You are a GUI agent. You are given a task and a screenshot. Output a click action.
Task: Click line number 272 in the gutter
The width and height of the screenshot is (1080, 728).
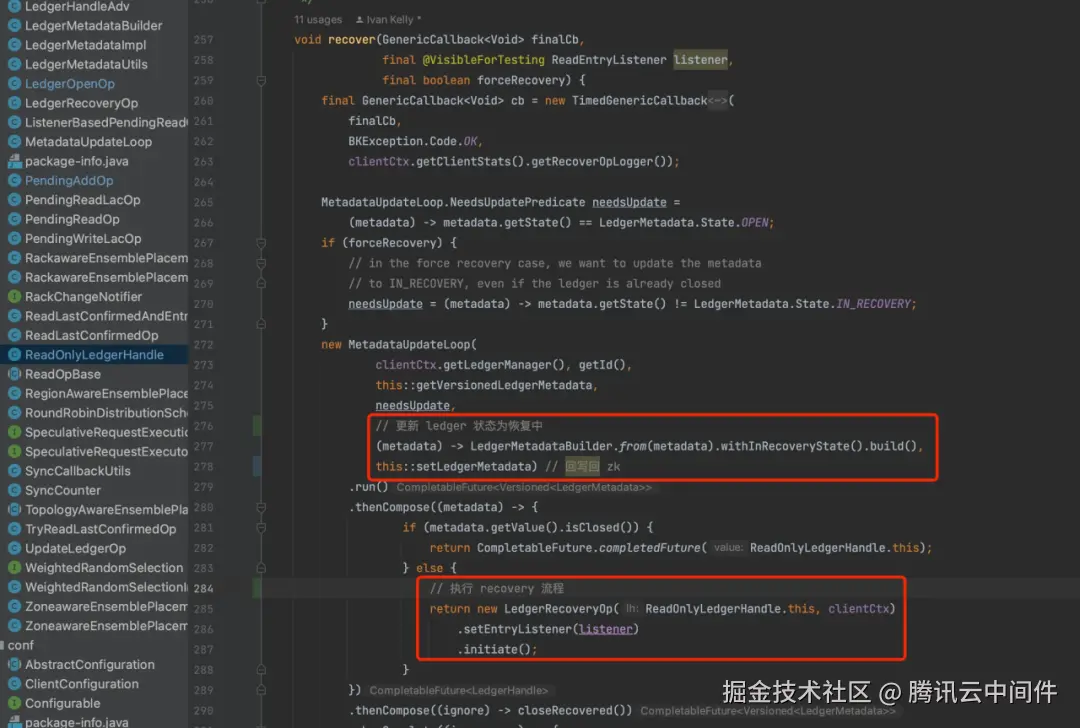[203, 344]
